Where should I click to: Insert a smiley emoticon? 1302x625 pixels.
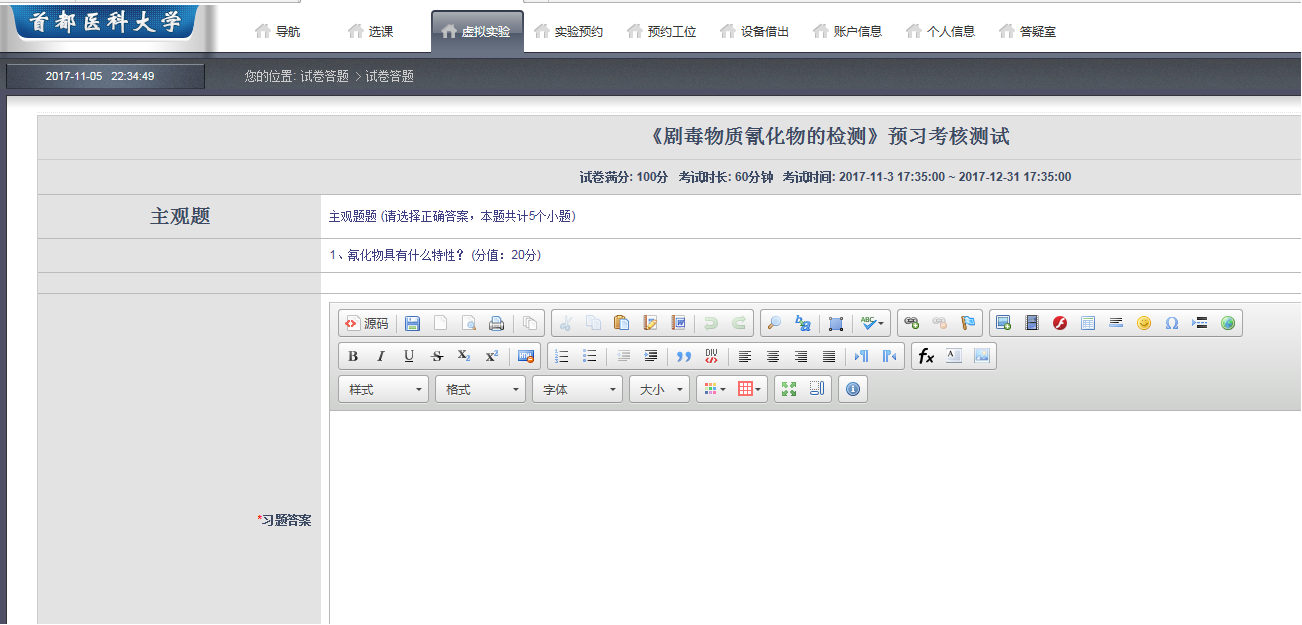(x=1144, y=323)
